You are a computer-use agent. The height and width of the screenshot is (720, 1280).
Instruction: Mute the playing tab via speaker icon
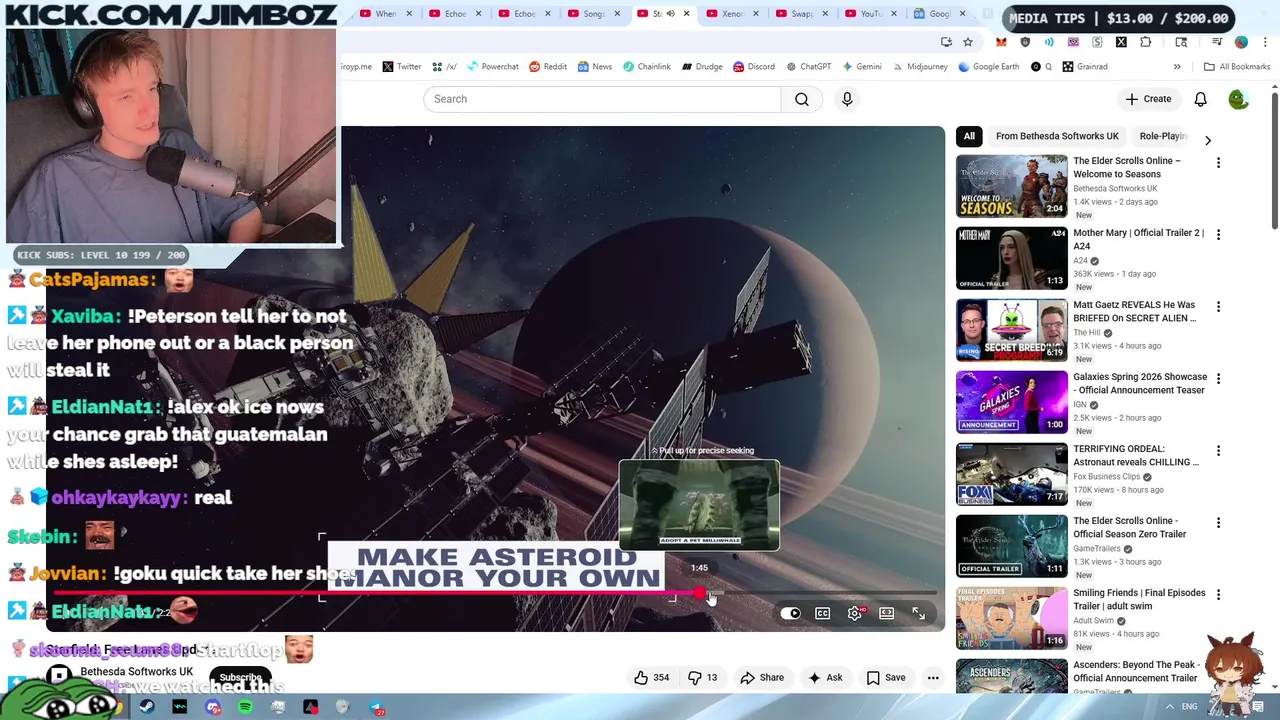[x=670, y=14]
